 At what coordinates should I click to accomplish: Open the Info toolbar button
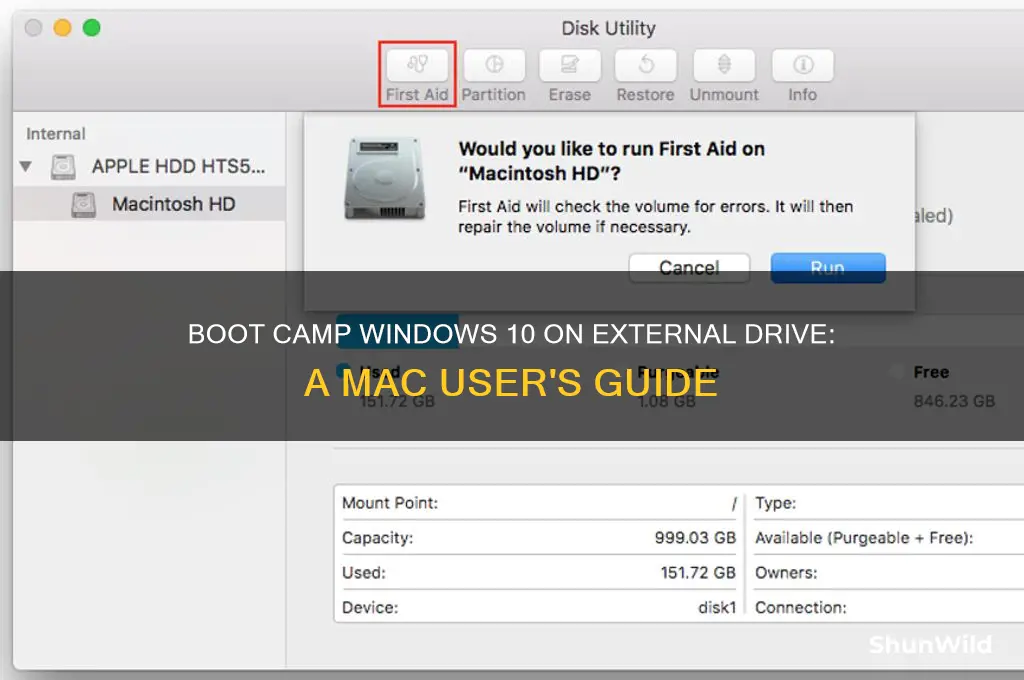point(803,65)
